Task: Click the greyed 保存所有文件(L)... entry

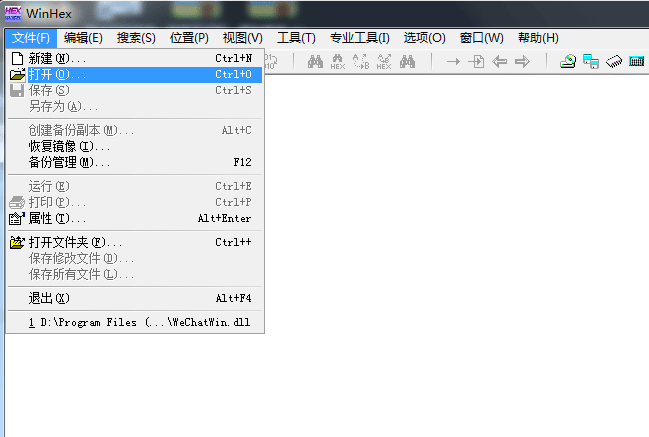Action: (x=135, y=274)
